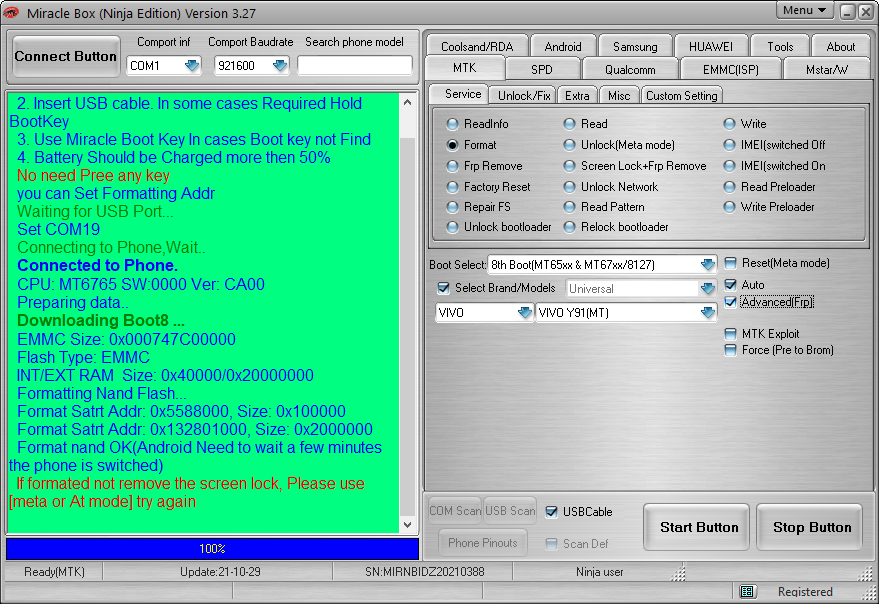Click the status bar keyboard/grid icon near Registered
This screenshot has width=879, height=604.
747,591
